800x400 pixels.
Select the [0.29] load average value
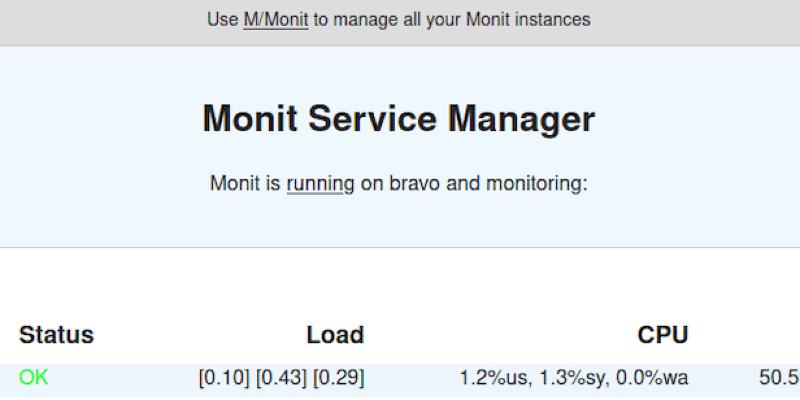[338, 378]
